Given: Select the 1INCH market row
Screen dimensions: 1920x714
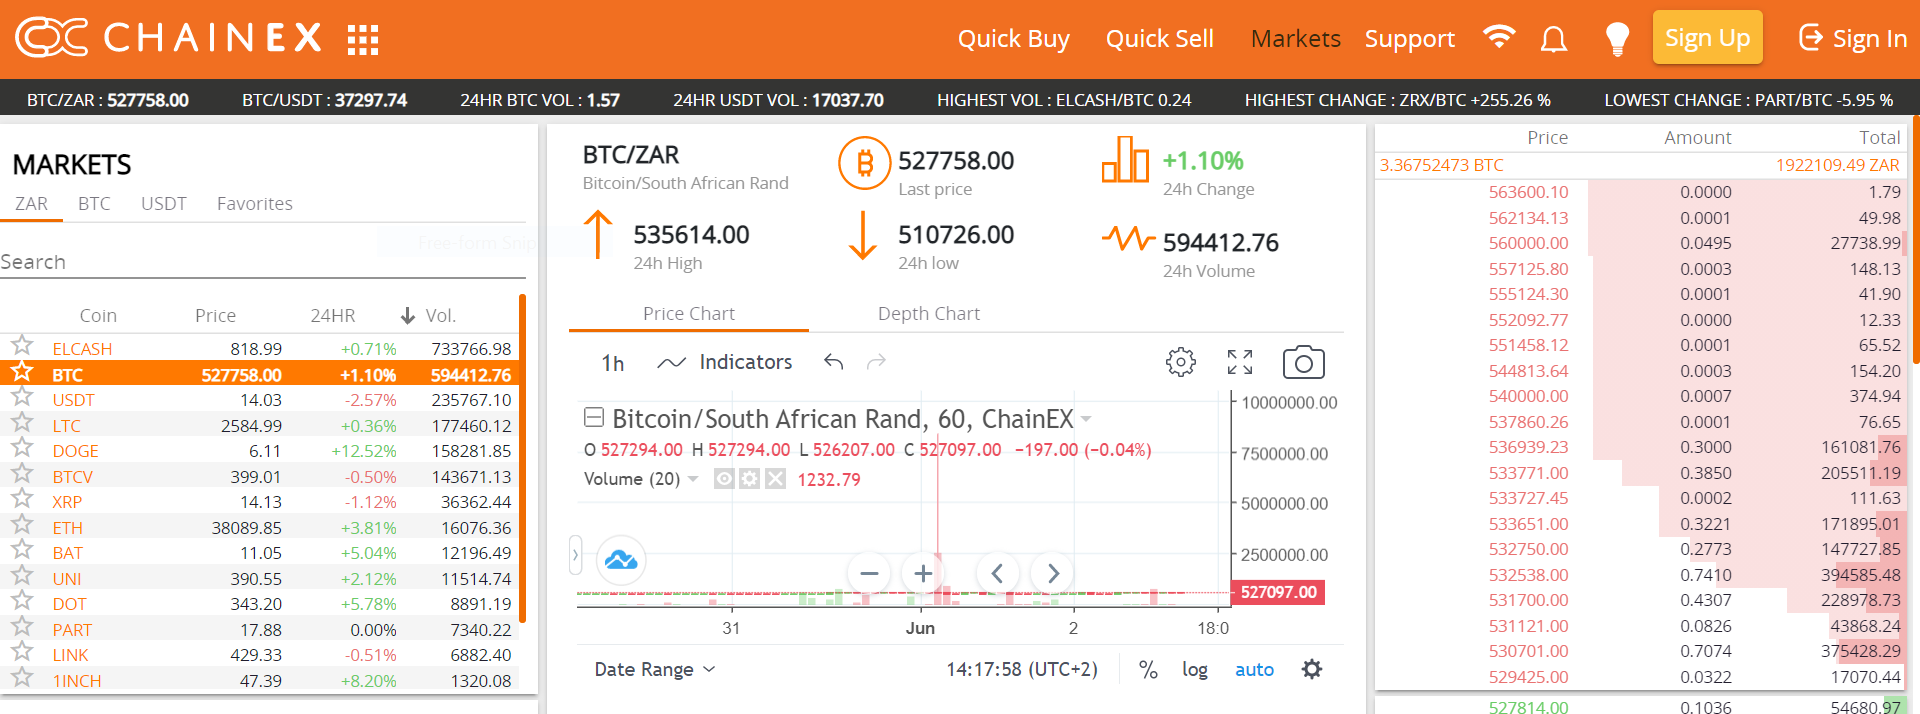Looking at the screenshot, I should click(x=260, y=681).
